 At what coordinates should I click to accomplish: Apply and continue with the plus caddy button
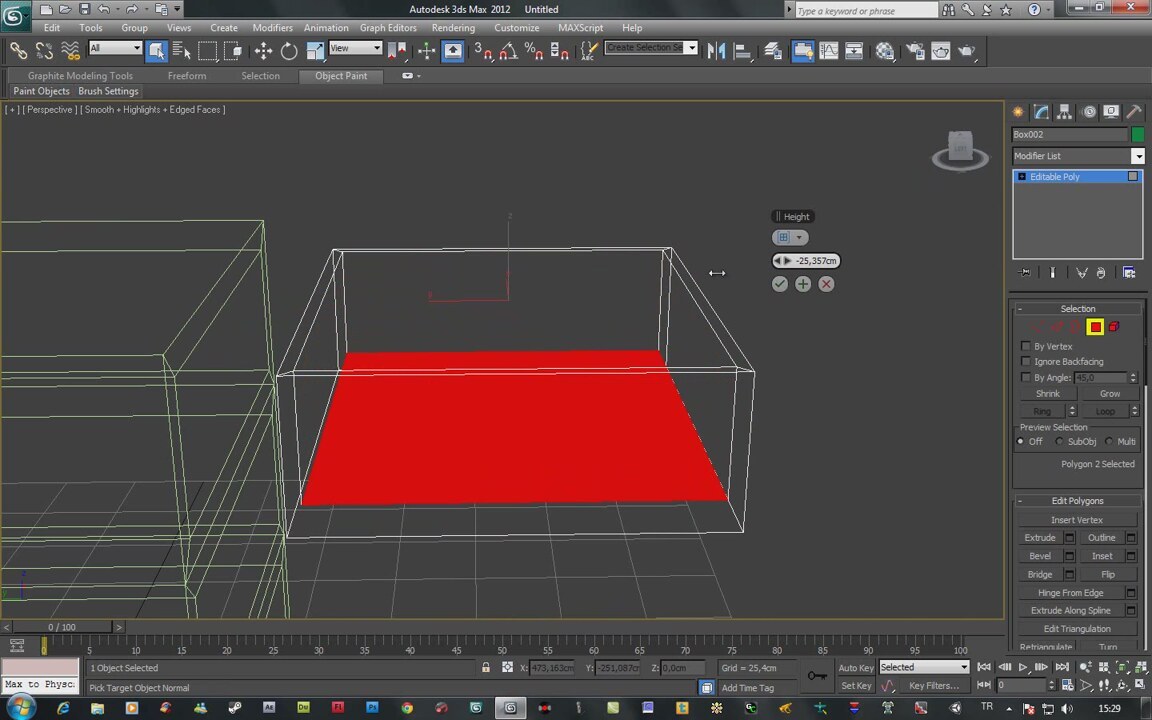pos(803,284)
